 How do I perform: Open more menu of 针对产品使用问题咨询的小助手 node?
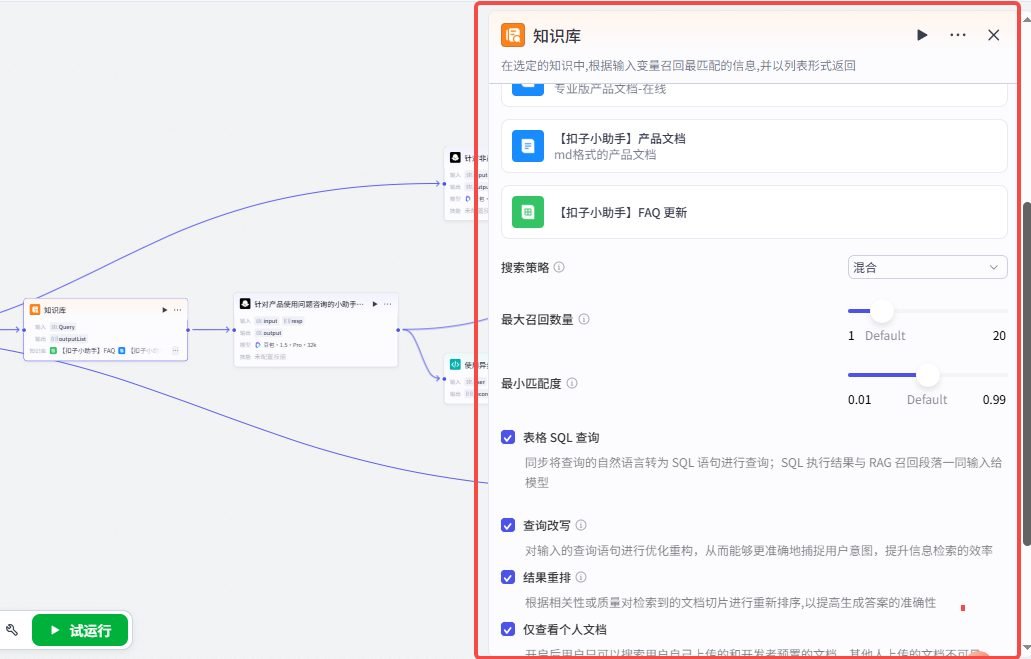click(x=388, y=304)
